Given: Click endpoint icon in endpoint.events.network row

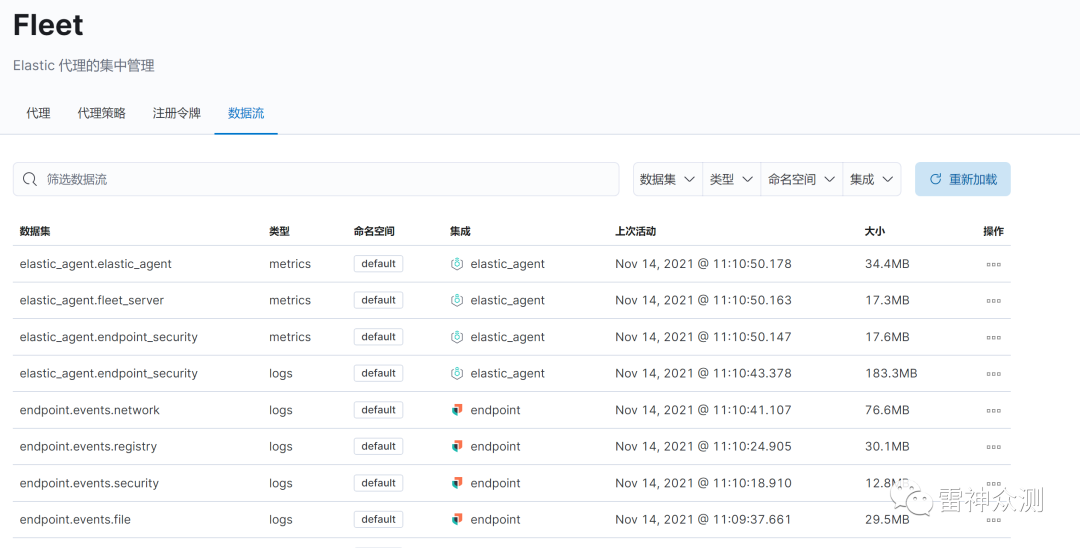Looking at the screenshot, I should 457,410.
